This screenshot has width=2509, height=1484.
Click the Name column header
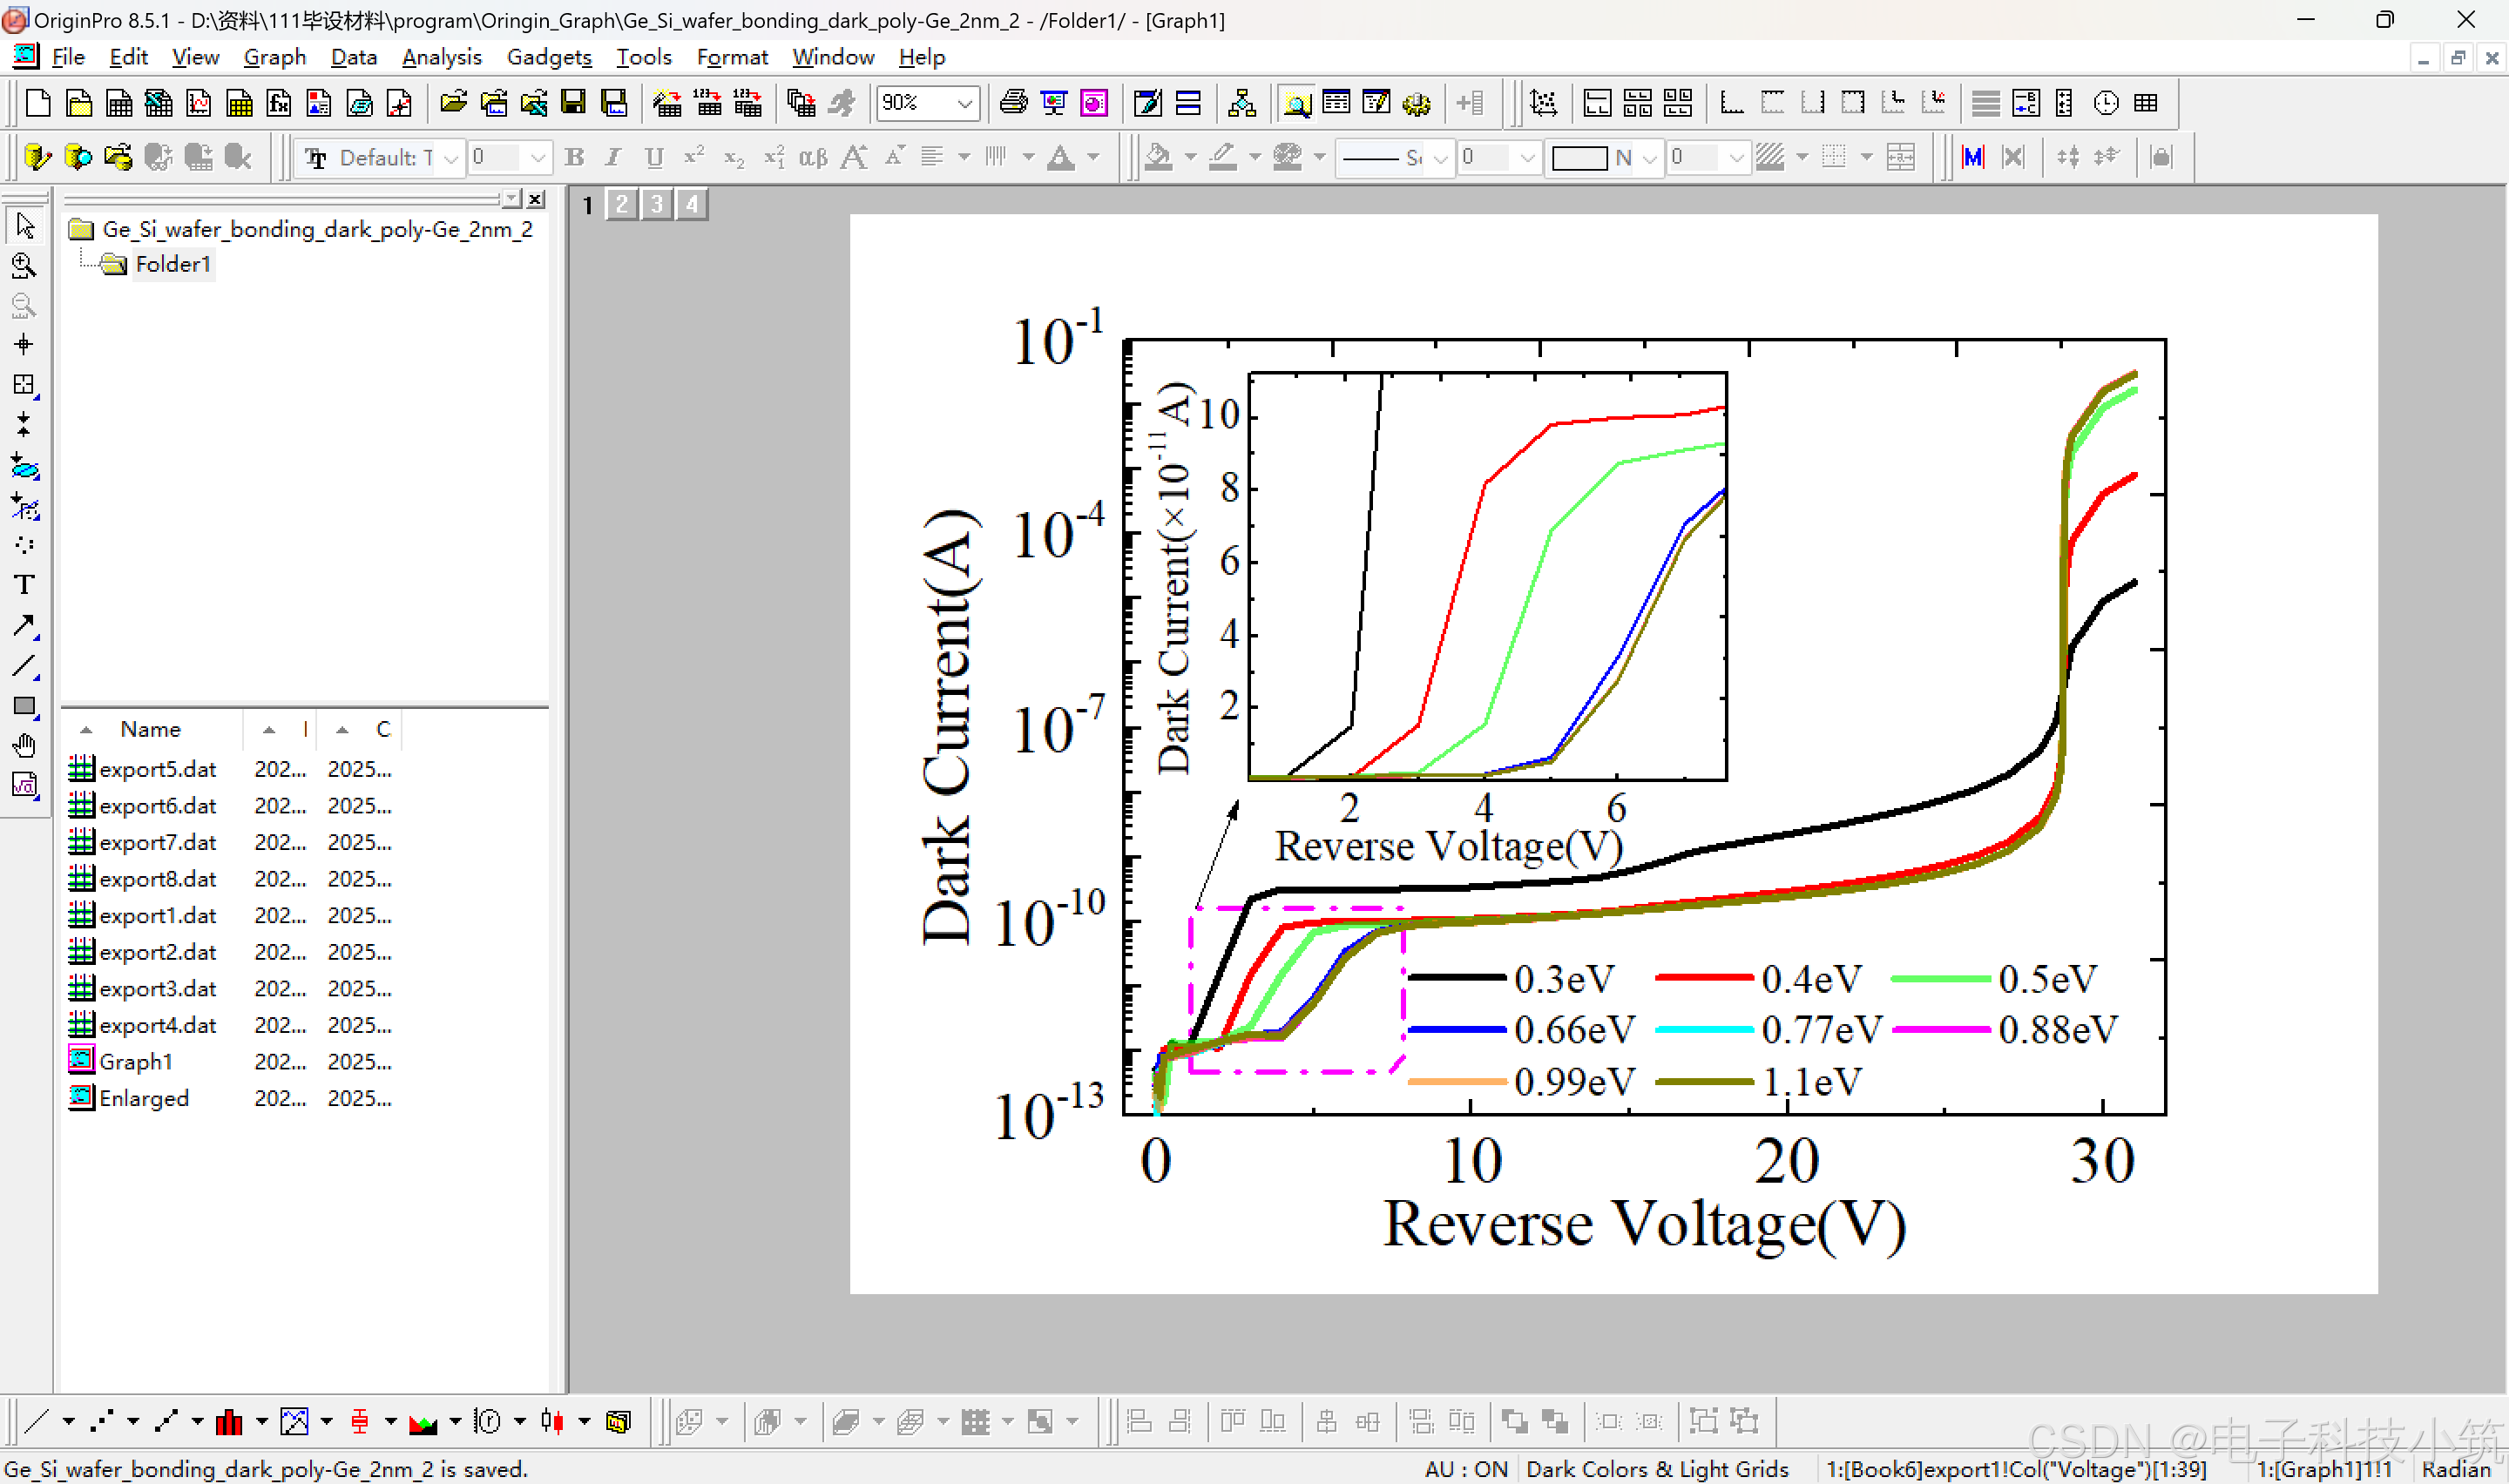150,729
